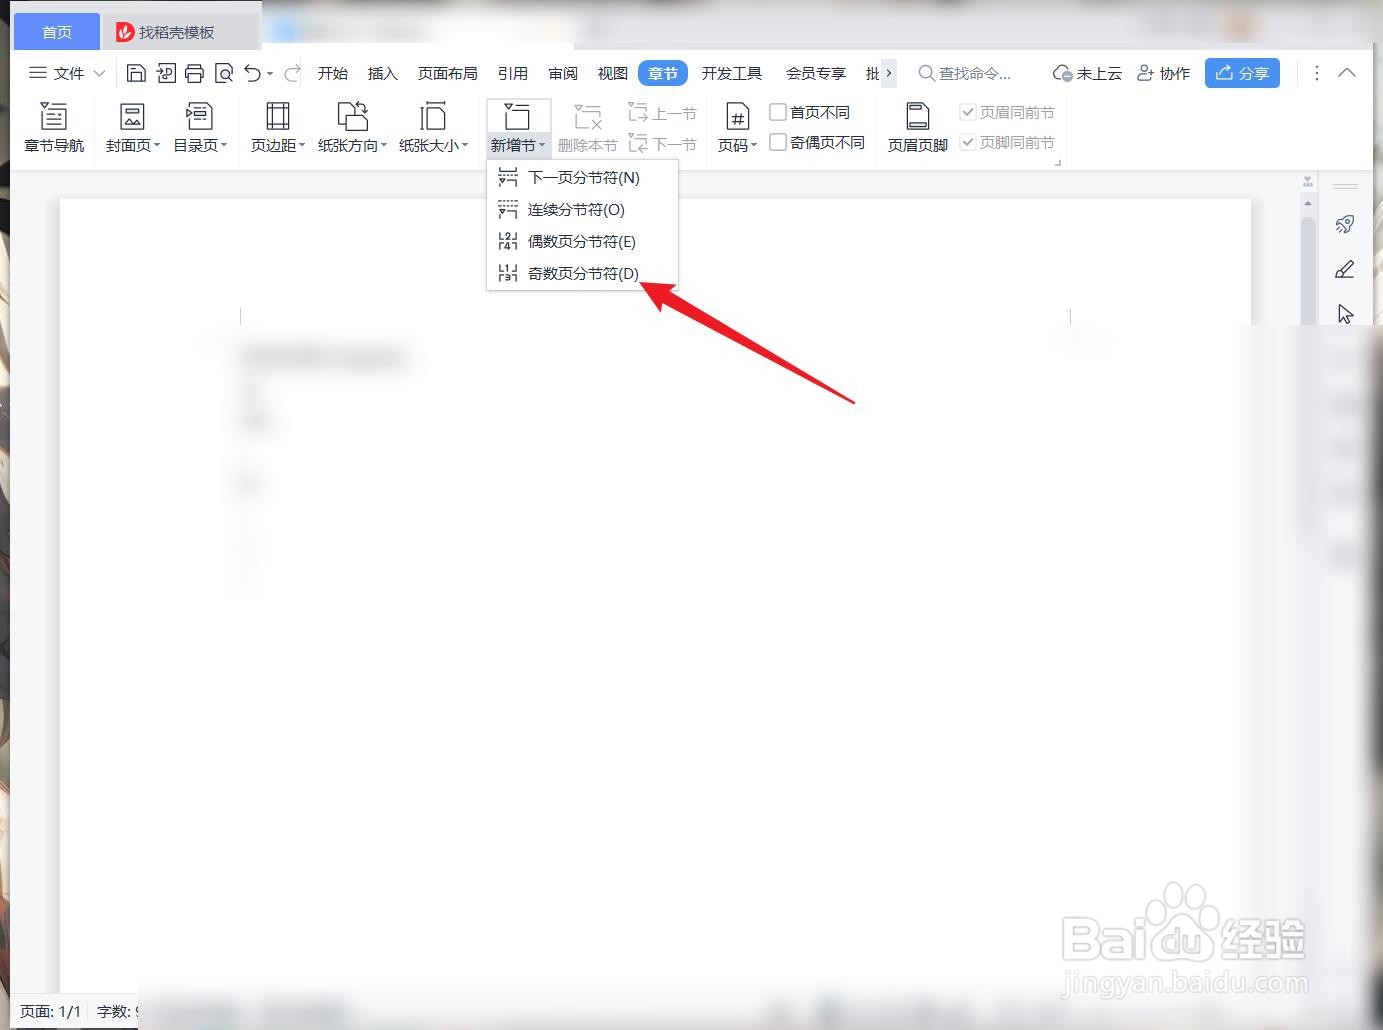Viewport: 1383px width, 1030px height.
Task: Open the 章节导航 chapter navigation panel
Action: coord(55,125)
